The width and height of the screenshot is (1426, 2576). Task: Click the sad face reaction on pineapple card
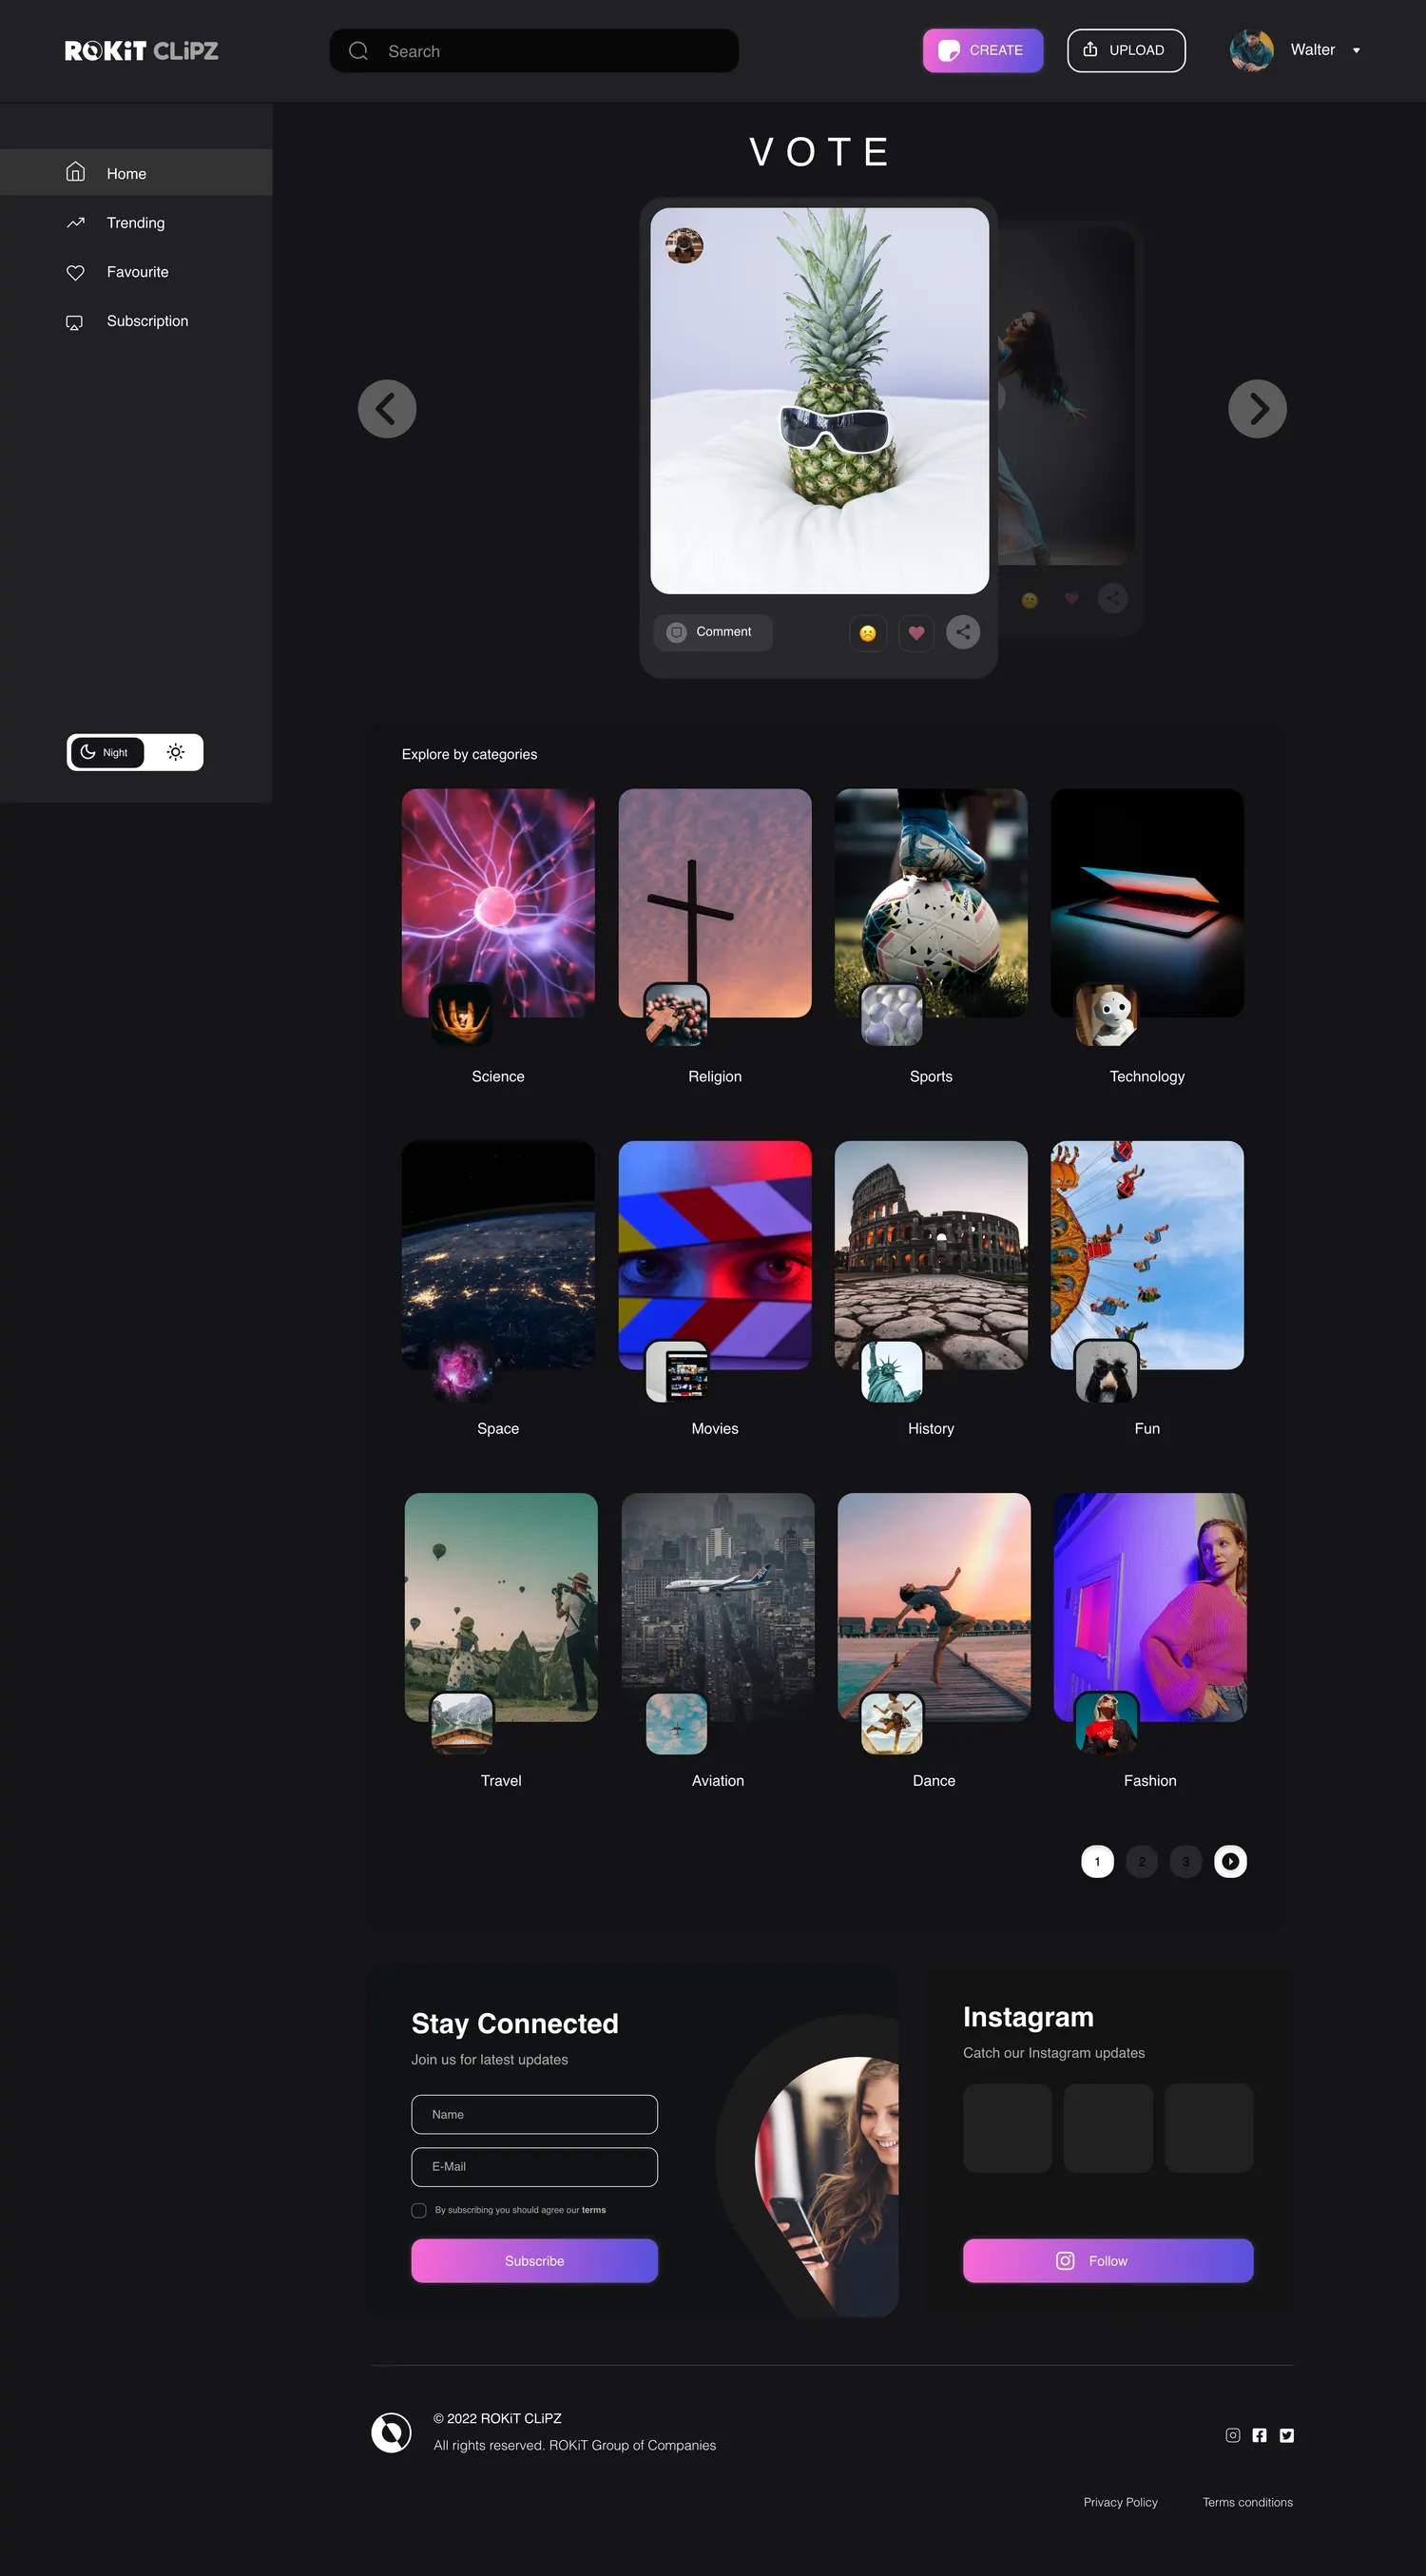(868, 632)
